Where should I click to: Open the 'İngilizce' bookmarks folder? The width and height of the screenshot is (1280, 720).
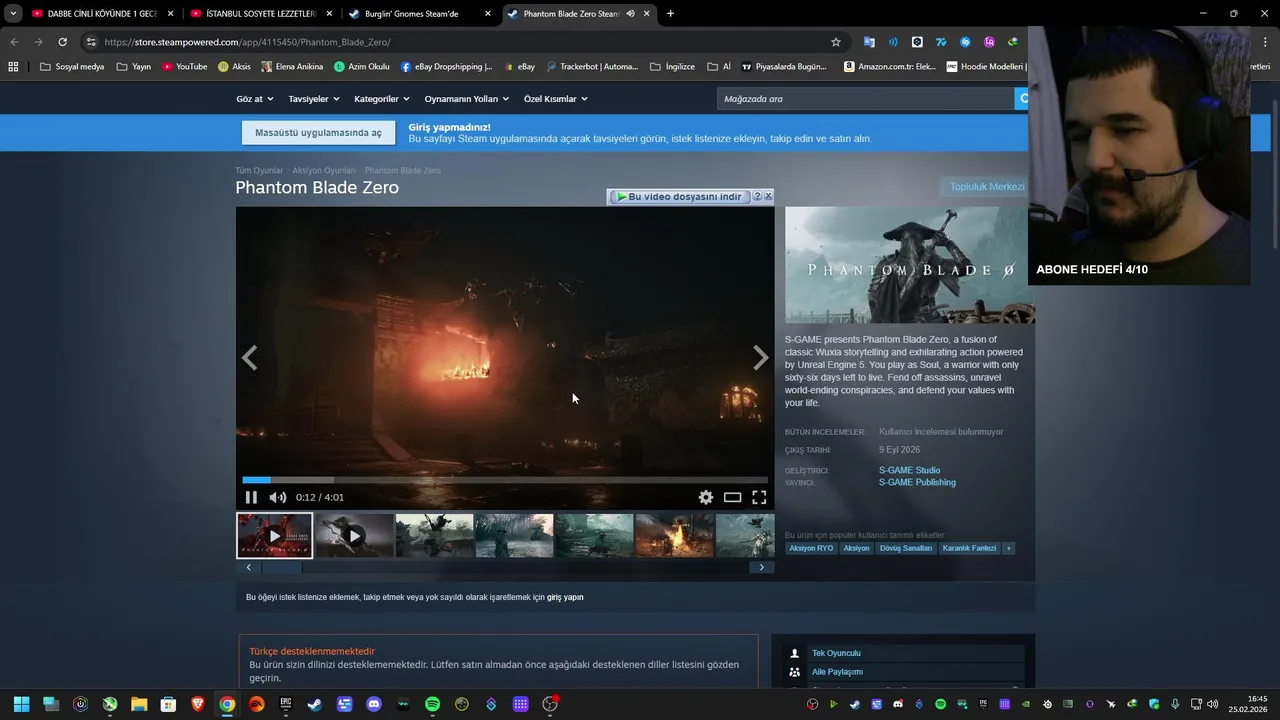[672, 67]
